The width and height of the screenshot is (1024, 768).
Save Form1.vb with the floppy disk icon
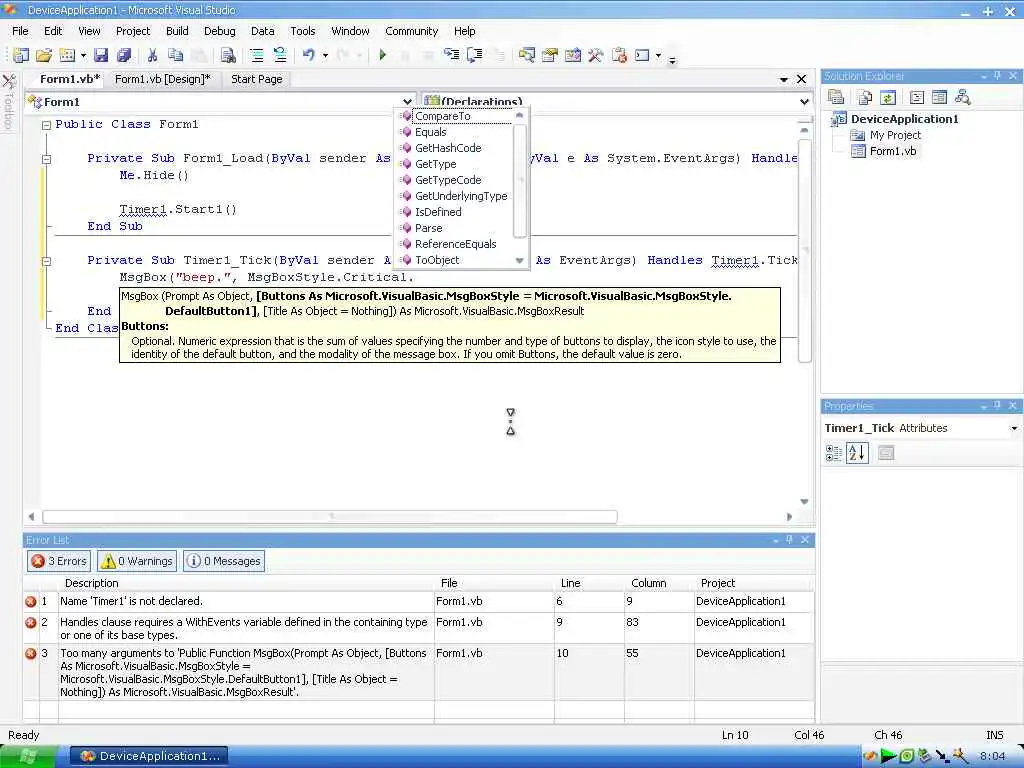point(101,56)
